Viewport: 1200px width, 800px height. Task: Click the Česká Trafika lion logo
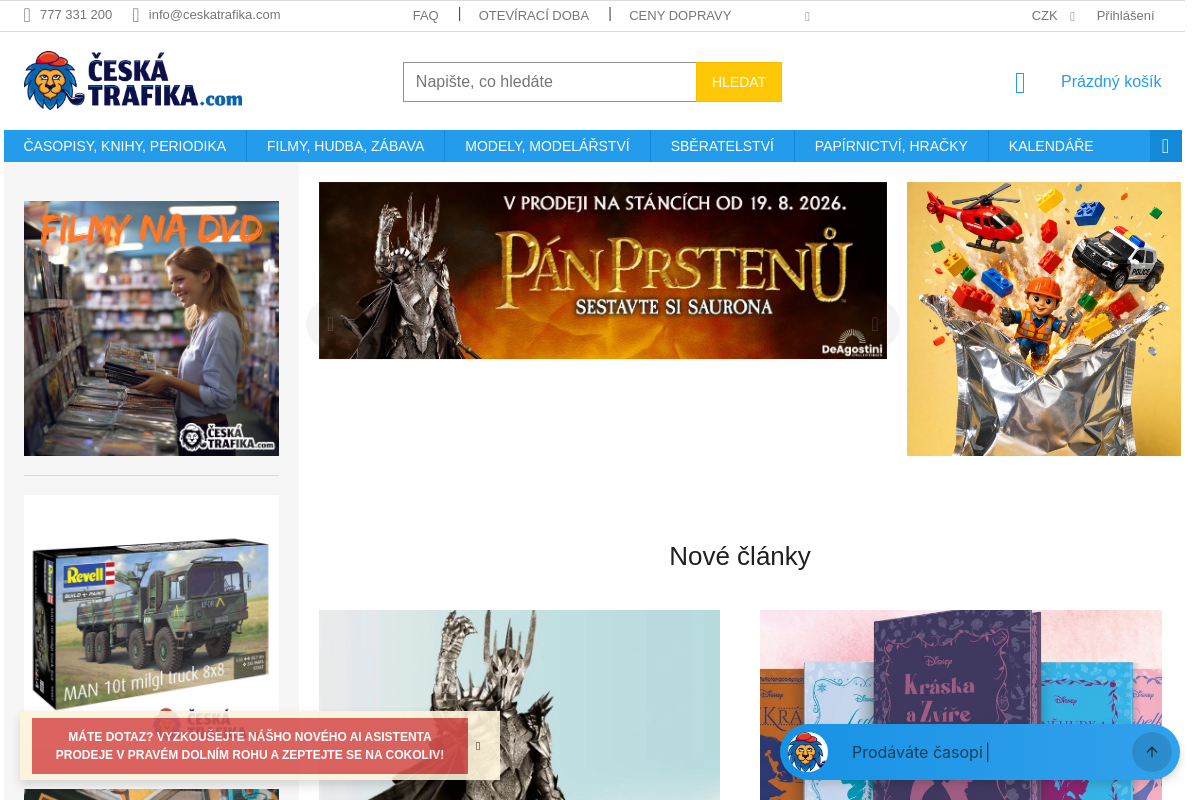133,81
